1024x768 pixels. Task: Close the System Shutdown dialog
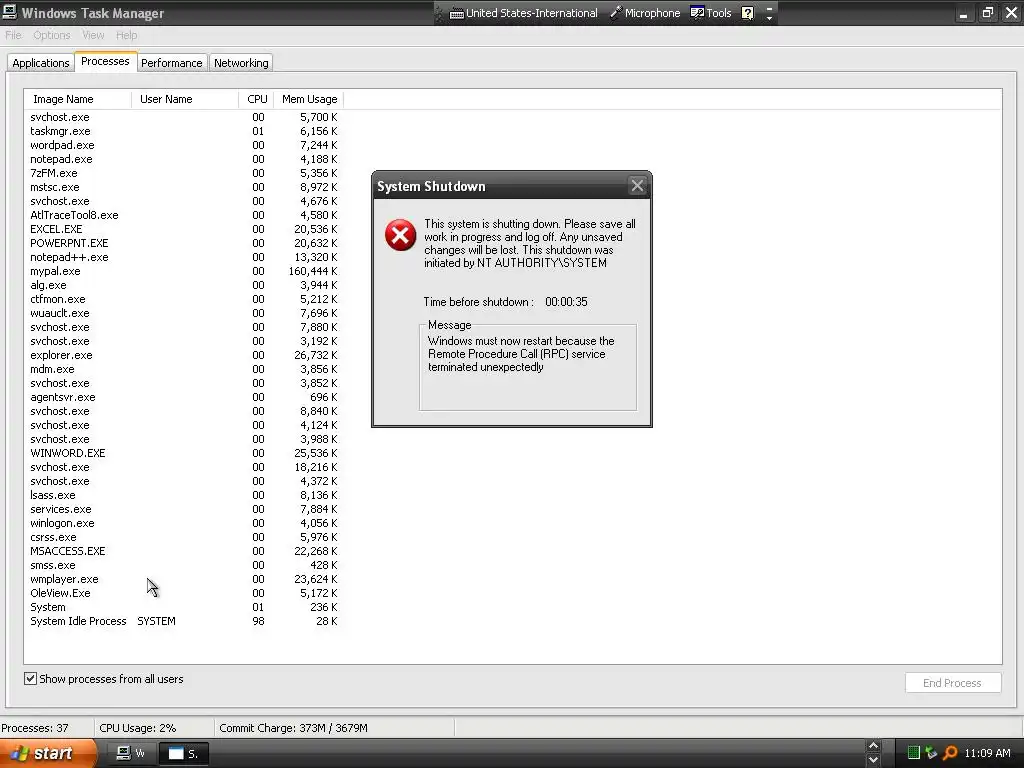point(637,186)
